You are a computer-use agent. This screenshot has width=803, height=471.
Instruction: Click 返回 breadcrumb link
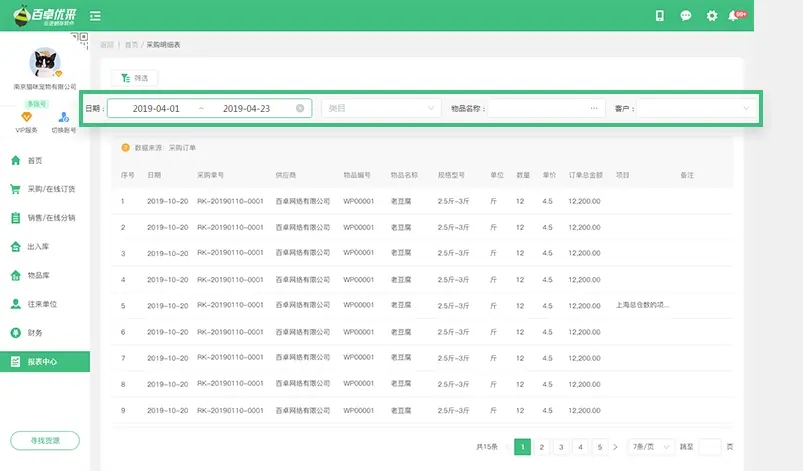click(107, 45)
